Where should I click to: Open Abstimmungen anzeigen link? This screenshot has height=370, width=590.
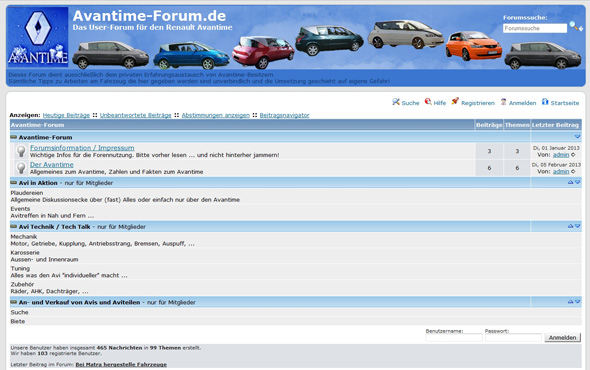pos(216,115)
